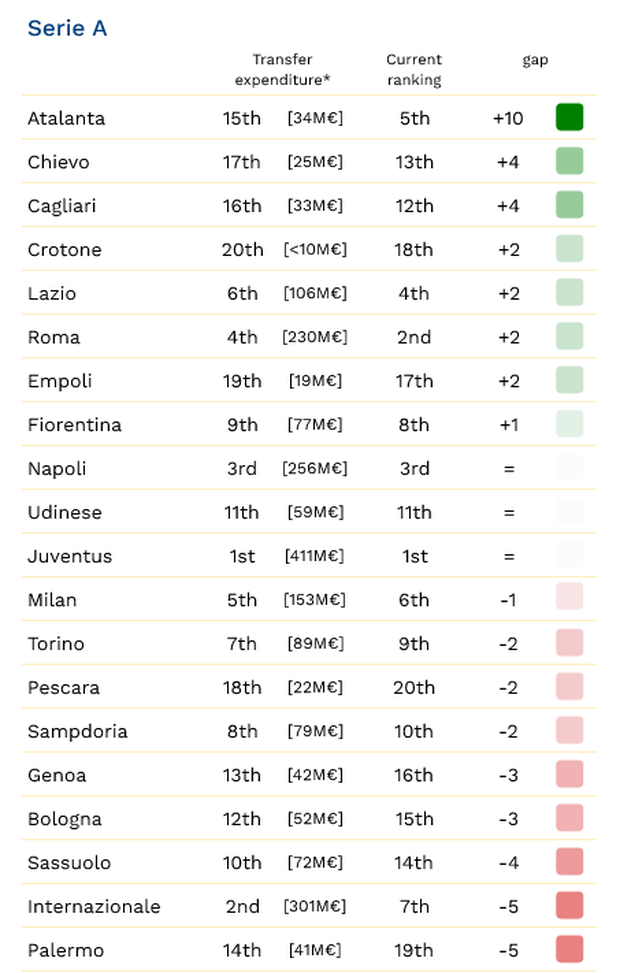Open the Sassuolo team row label
This screenshot has height=973, width=620.
pos(69,862)
